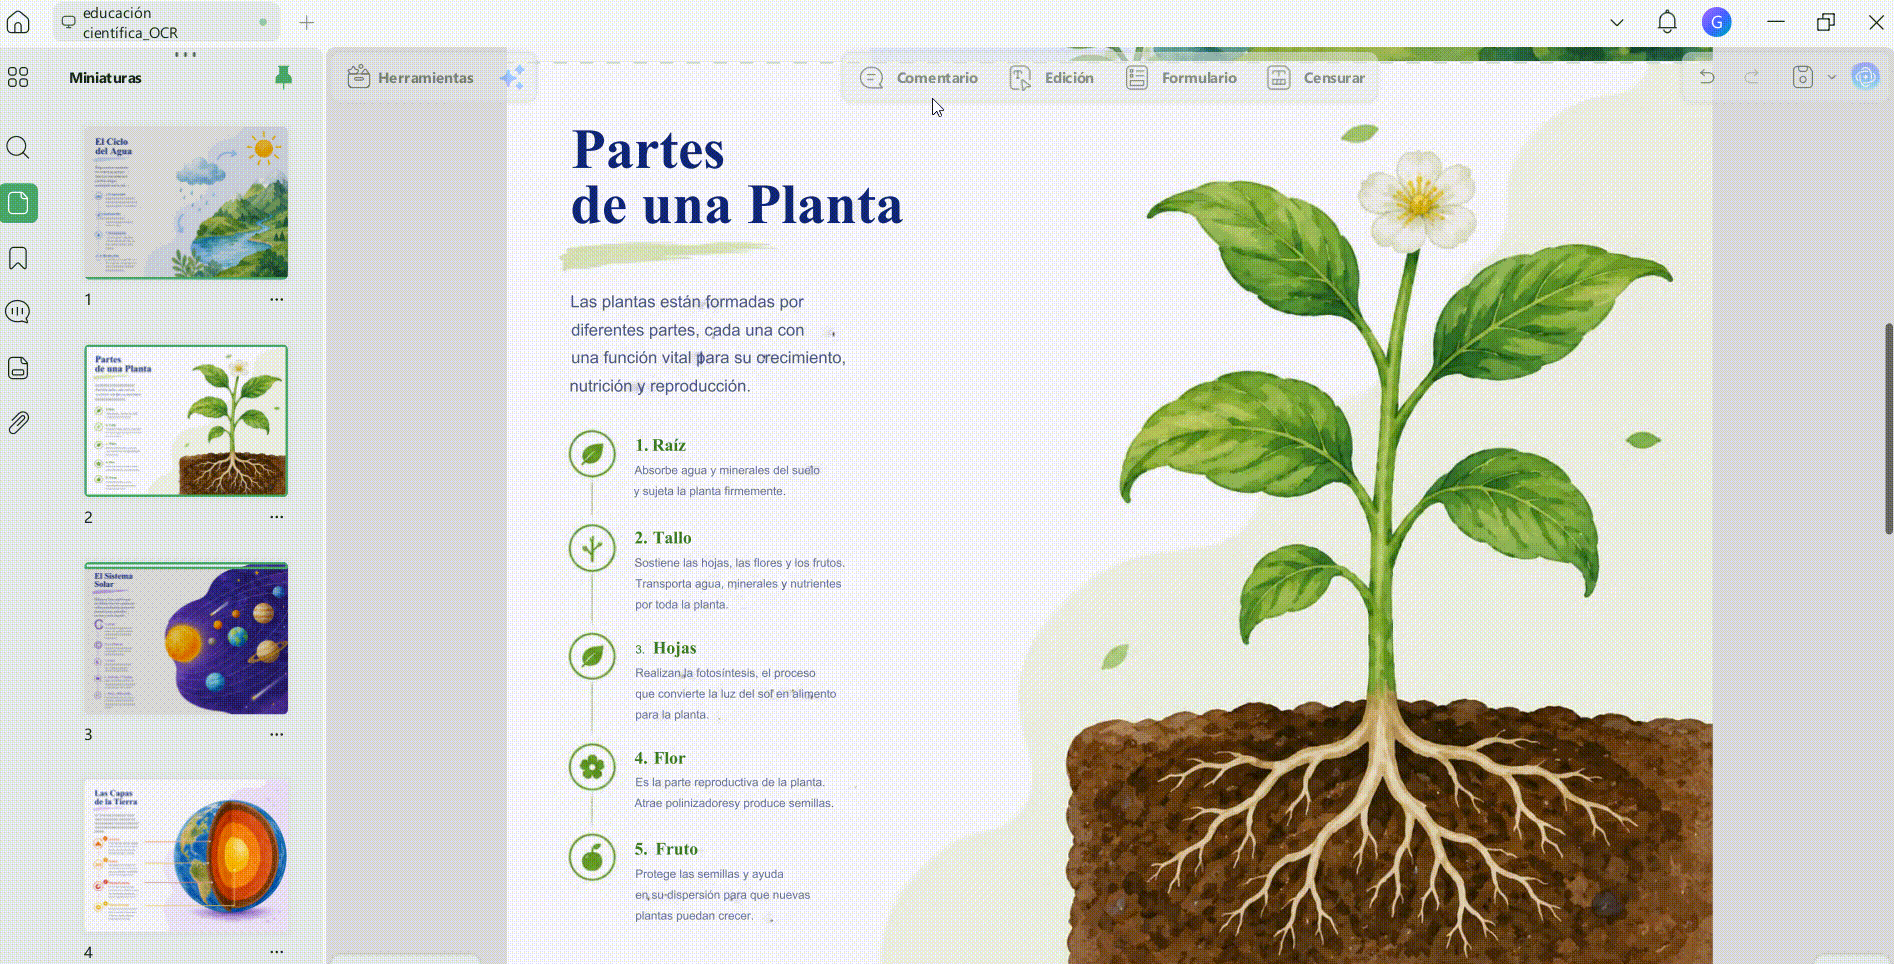Open the layers sidebar icon
This screenshot has height=964, width=1894.
tap(18, 368)
